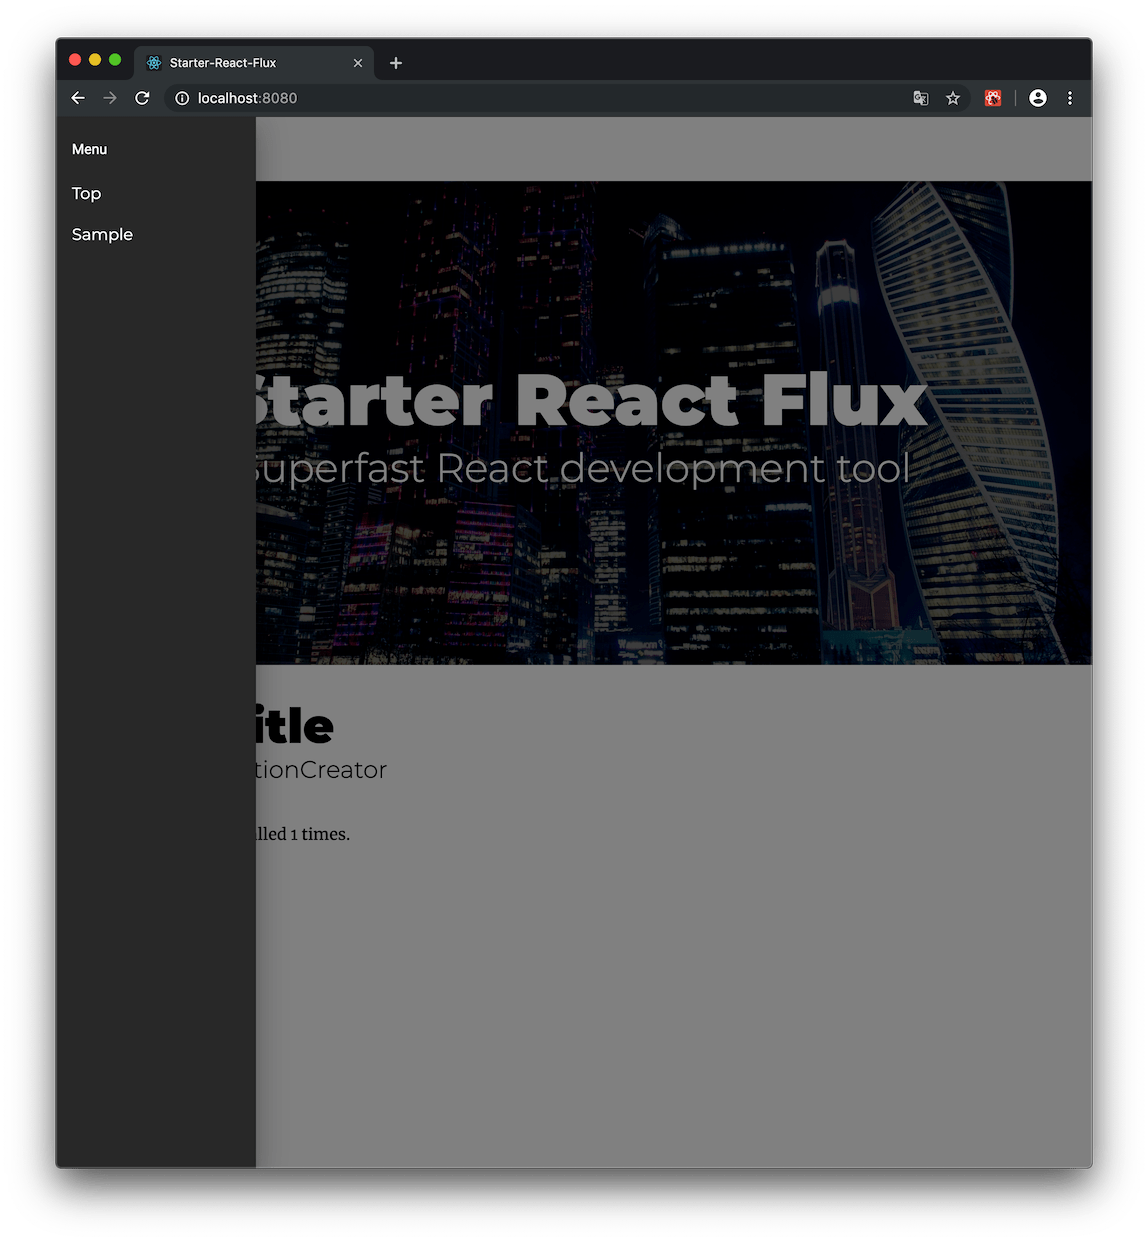The image size is (1148, 1242).
Task: Open the red extension icon
Action: click(993, 98)
